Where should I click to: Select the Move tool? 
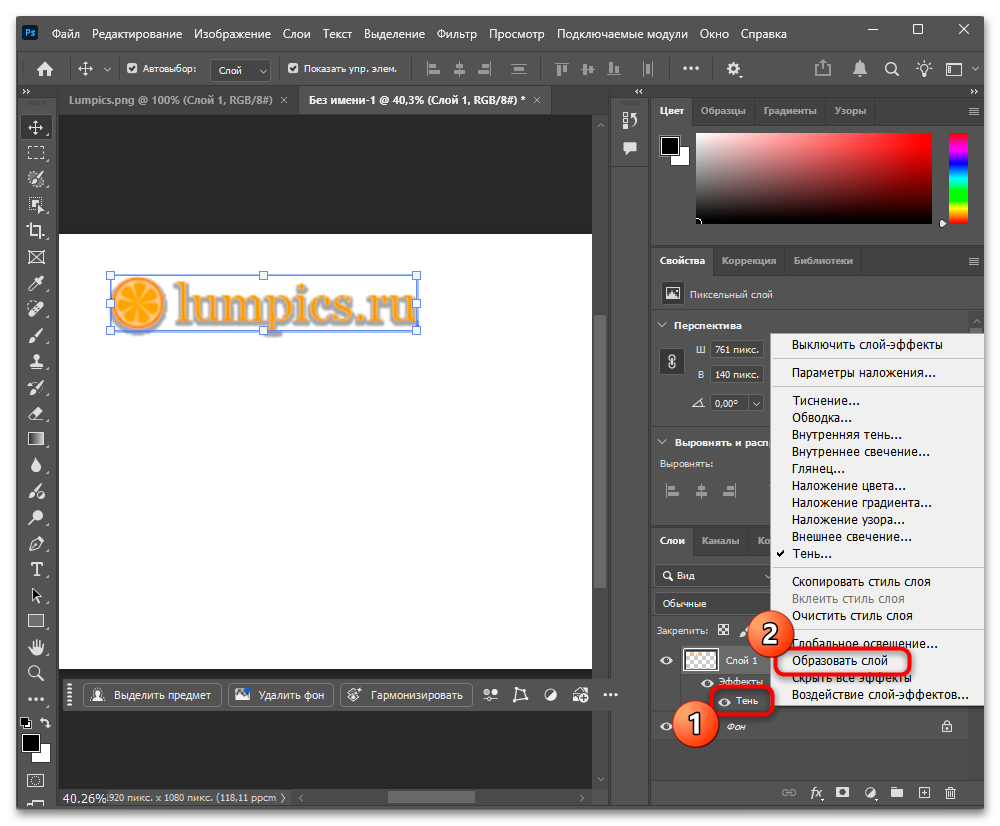36,127
